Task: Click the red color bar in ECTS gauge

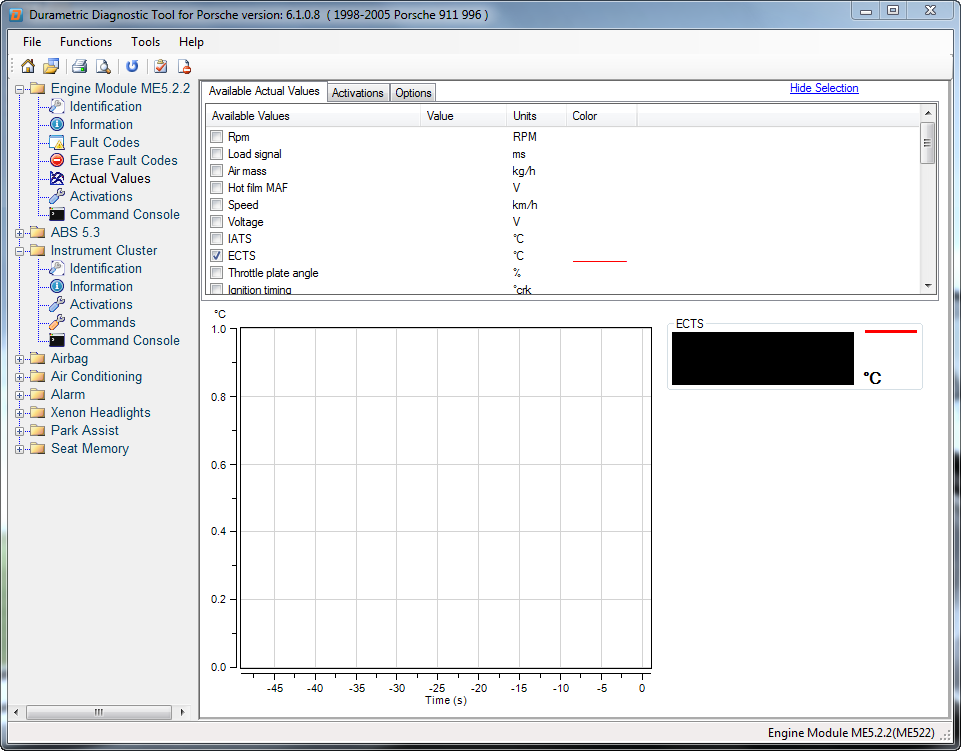Action: pos(891,332)
